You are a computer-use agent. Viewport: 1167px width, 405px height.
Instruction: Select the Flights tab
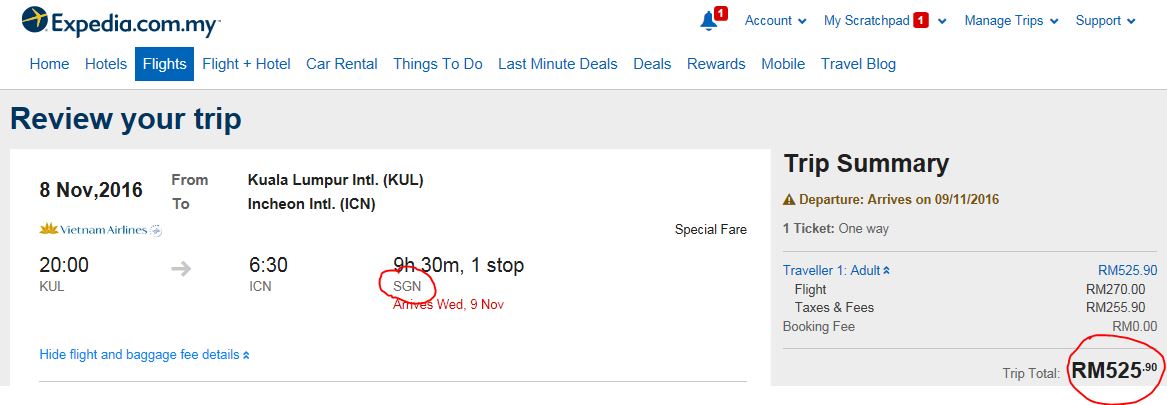click(x=164, y=64)
